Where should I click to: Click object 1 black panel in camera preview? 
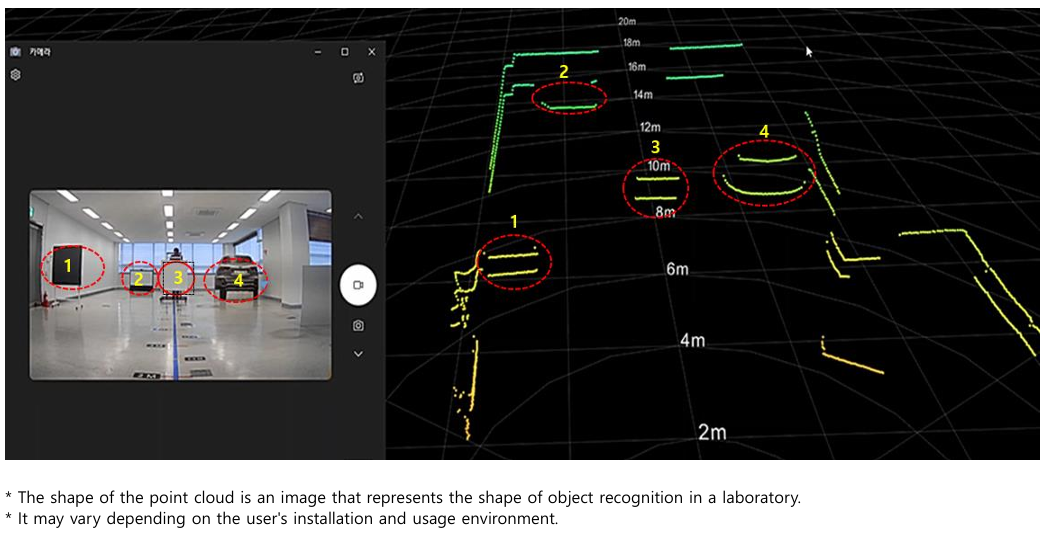tap(68, 267)
